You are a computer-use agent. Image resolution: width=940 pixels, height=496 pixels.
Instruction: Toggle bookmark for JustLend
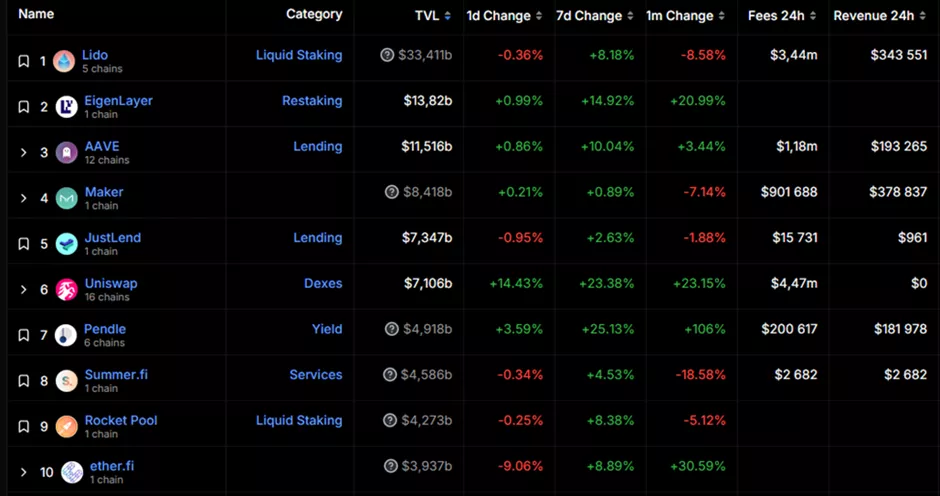(24, 244)
